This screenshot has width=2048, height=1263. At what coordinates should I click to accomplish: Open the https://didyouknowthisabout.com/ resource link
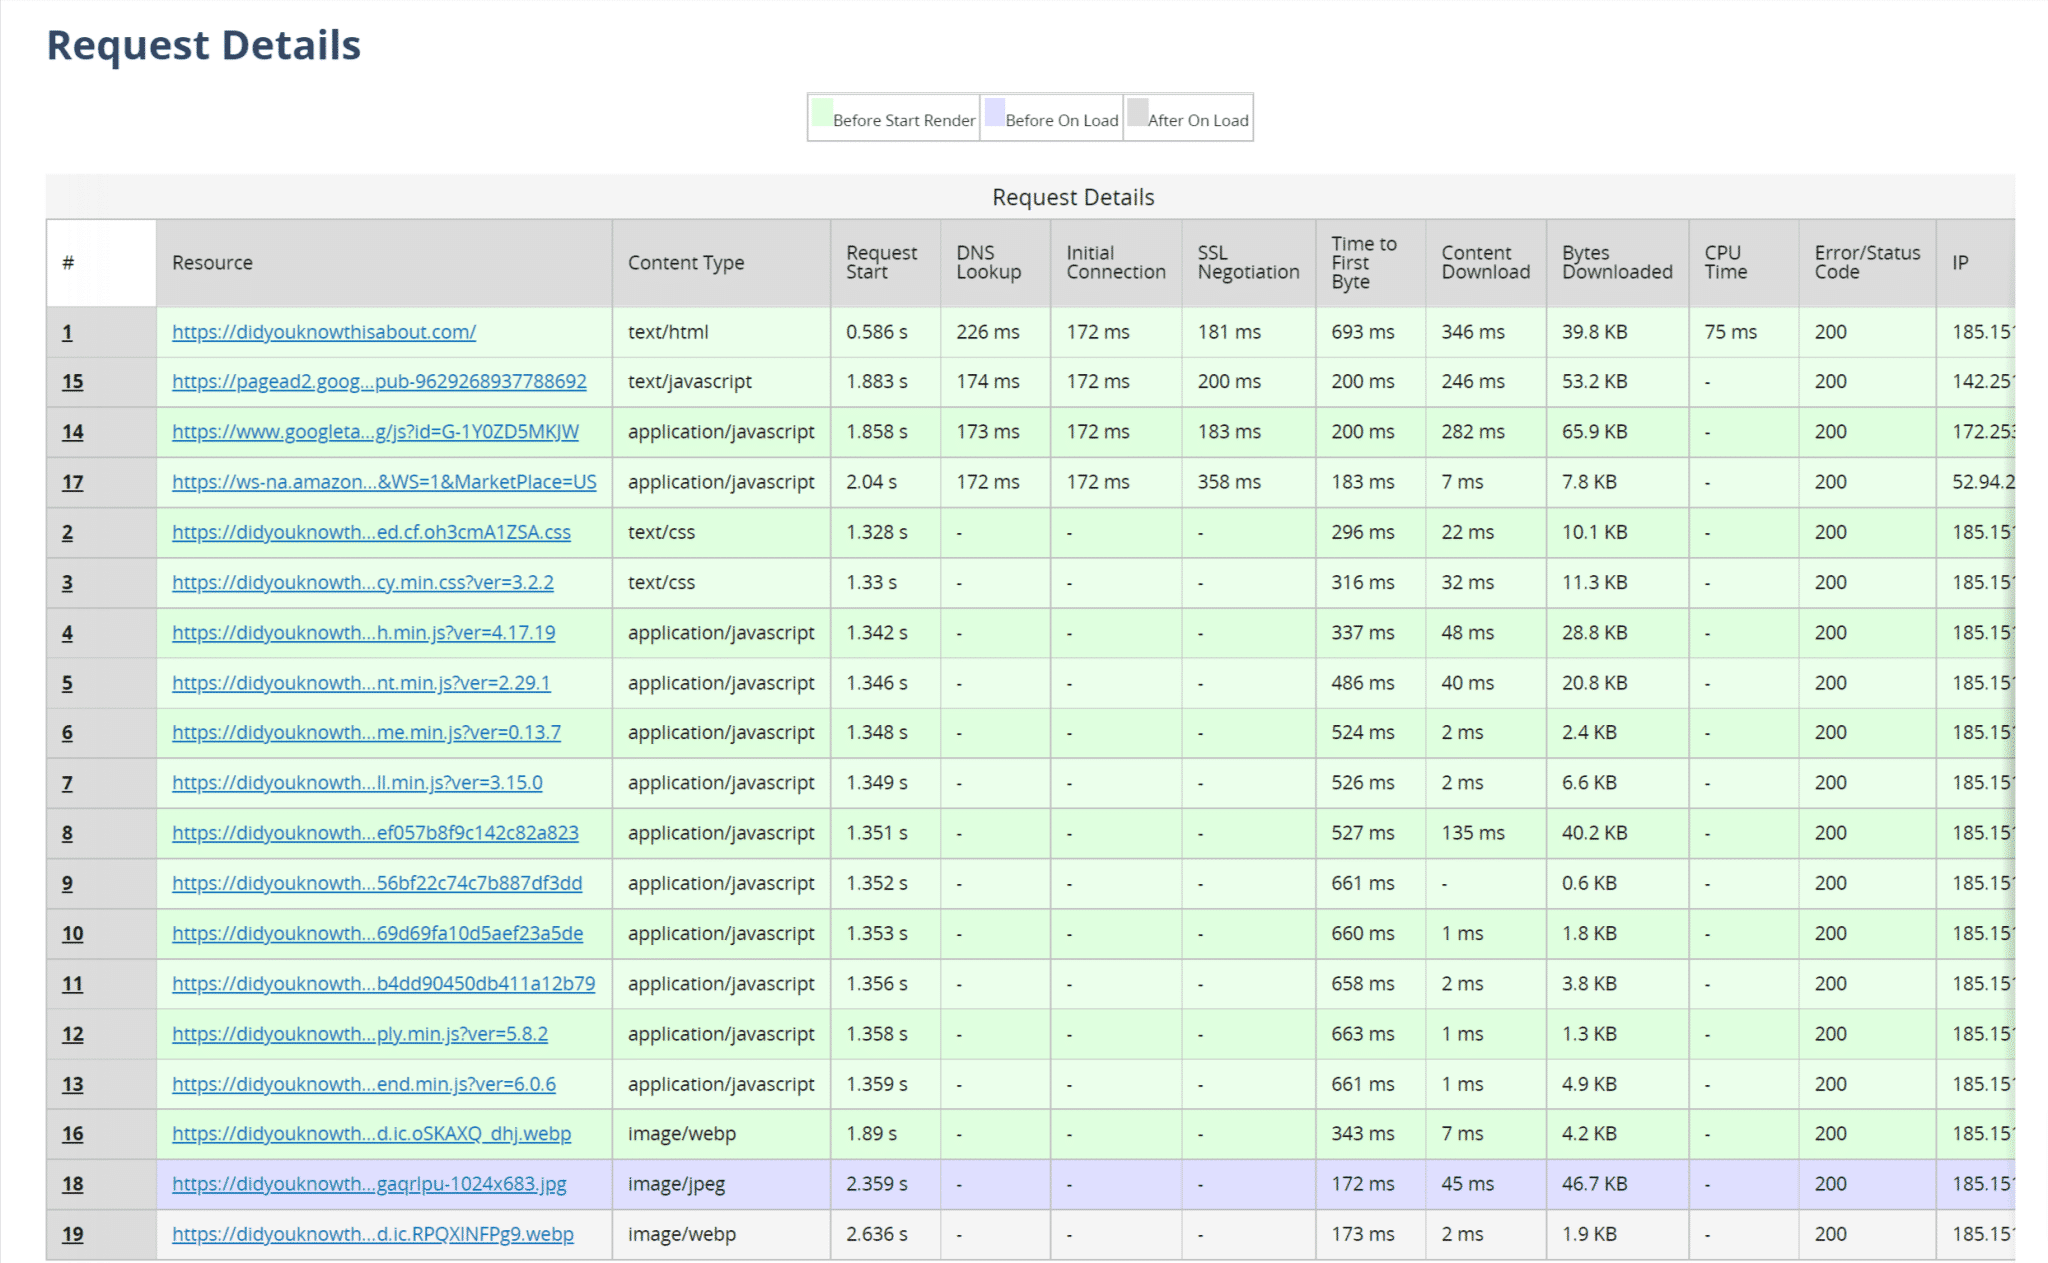[323, 332]
